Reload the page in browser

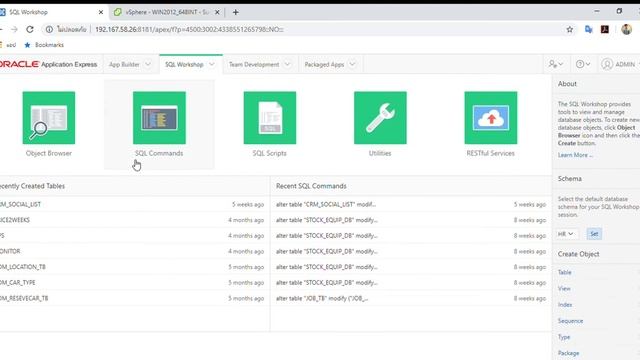30,29
